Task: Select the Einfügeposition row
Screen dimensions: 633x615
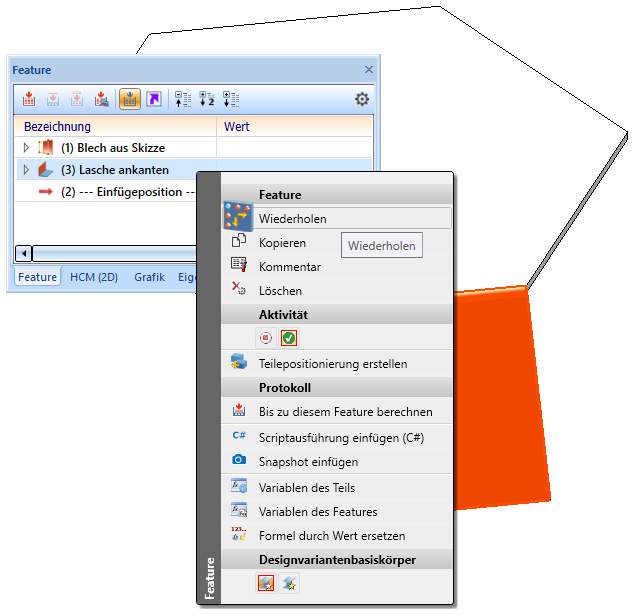Action: [106, 192]
